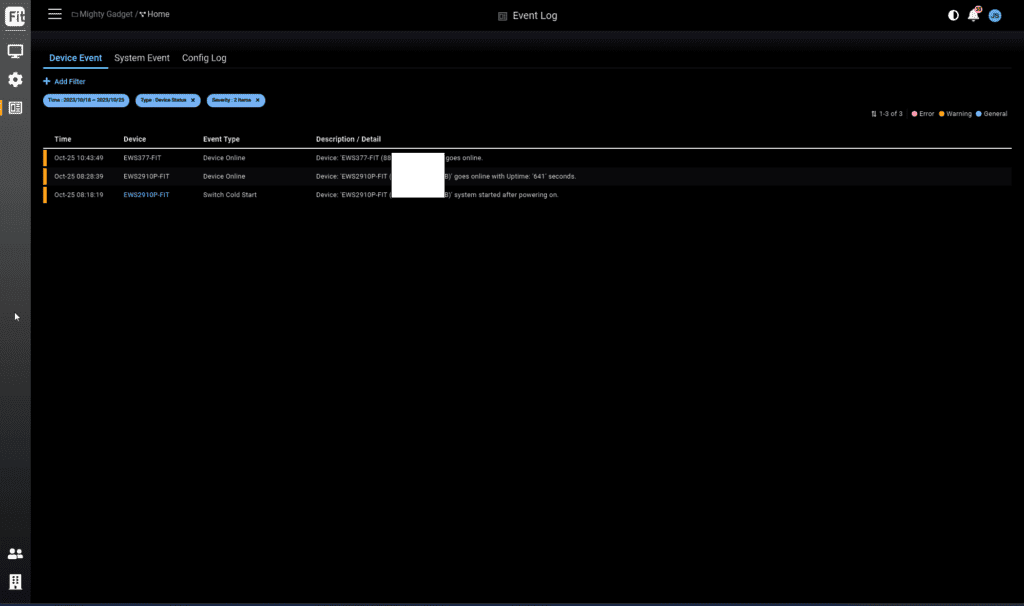Remove the Type Device Status filter
Screen dimensions: 1024x606
pos(193,101)
